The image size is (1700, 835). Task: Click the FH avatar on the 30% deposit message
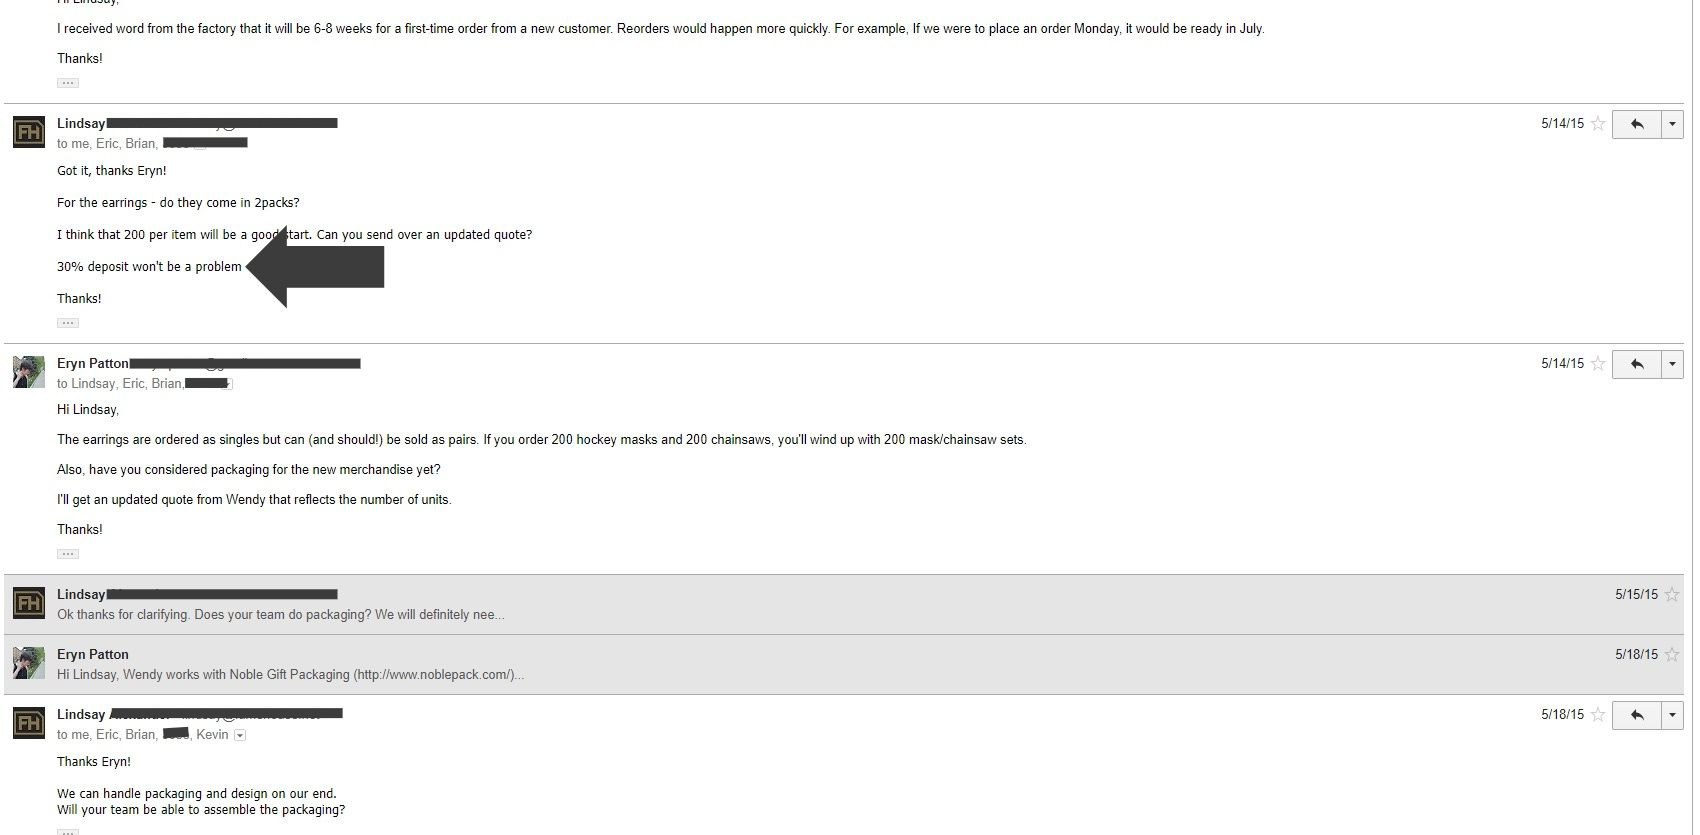(x=29, y=132)
